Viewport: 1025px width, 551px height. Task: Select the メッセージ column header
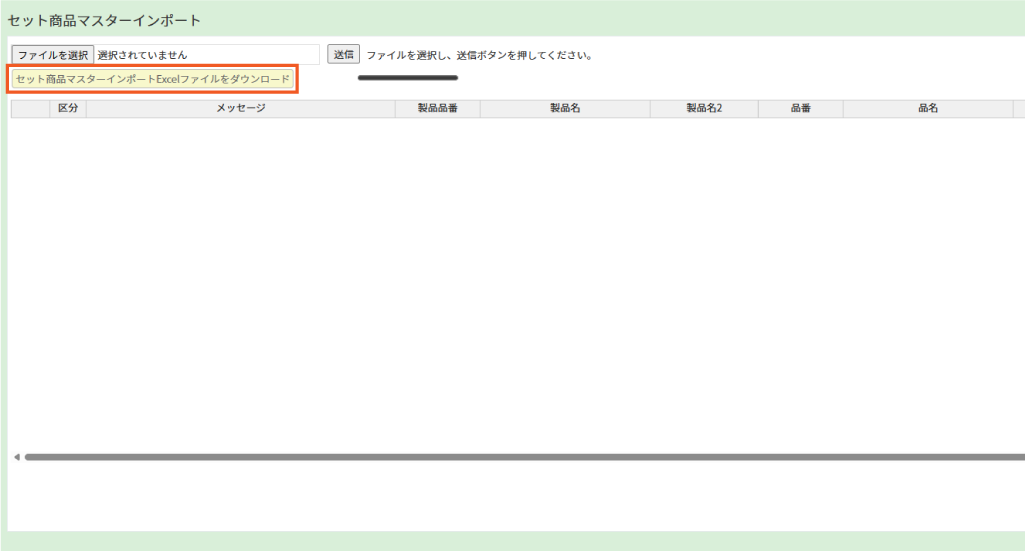coord(240,108)
